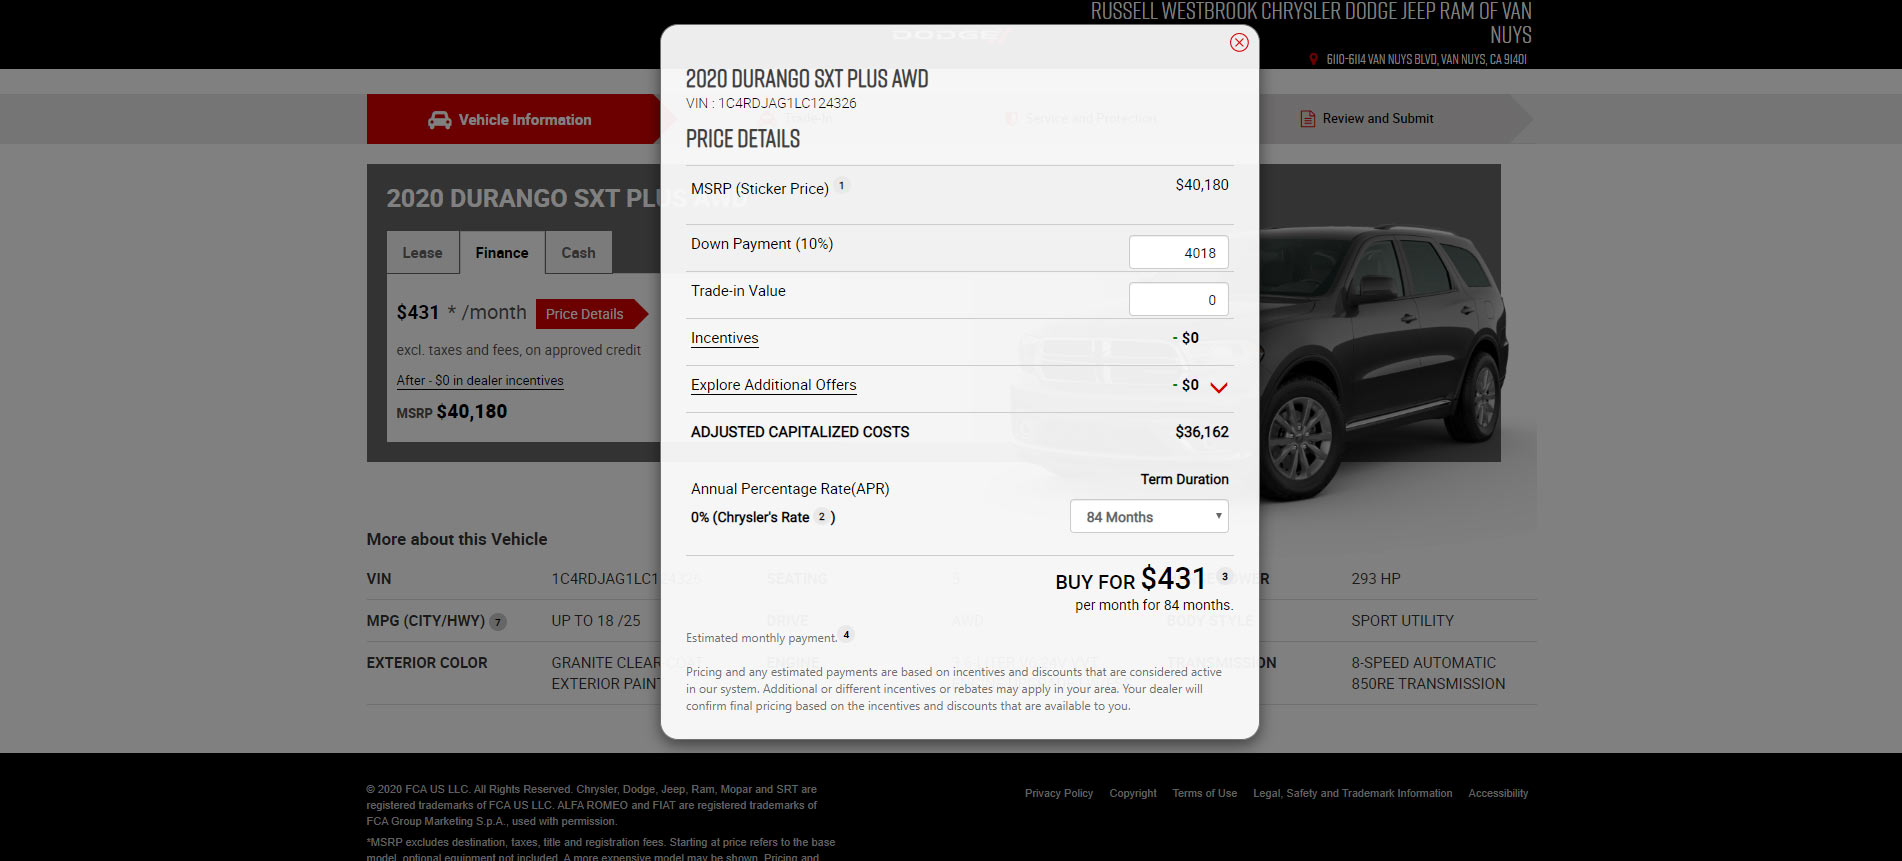Select the Cash payment tab
This screenshot has height=861, width=1902.
[x=578, y=253]
